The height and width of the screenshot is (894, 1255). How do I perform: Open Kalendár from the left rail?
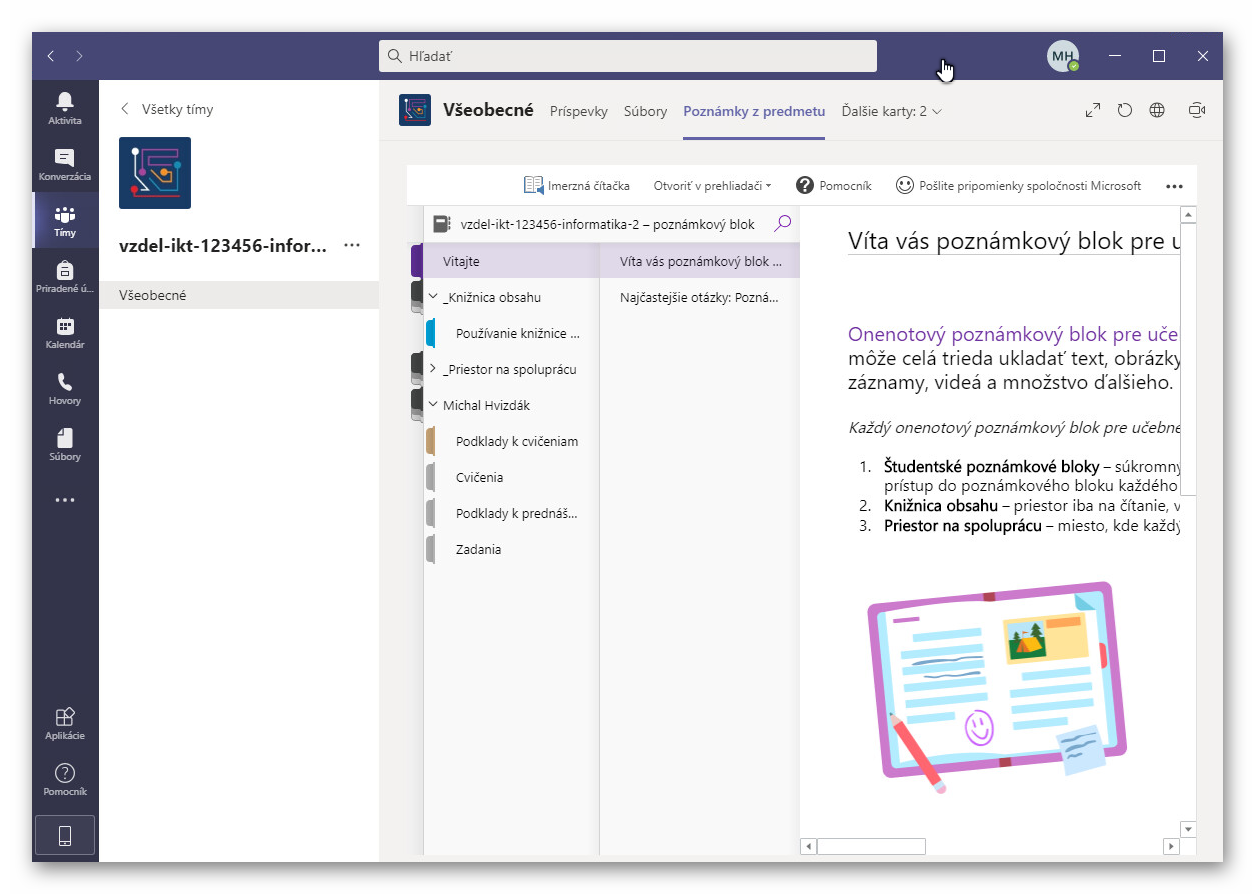click(65, 332)
